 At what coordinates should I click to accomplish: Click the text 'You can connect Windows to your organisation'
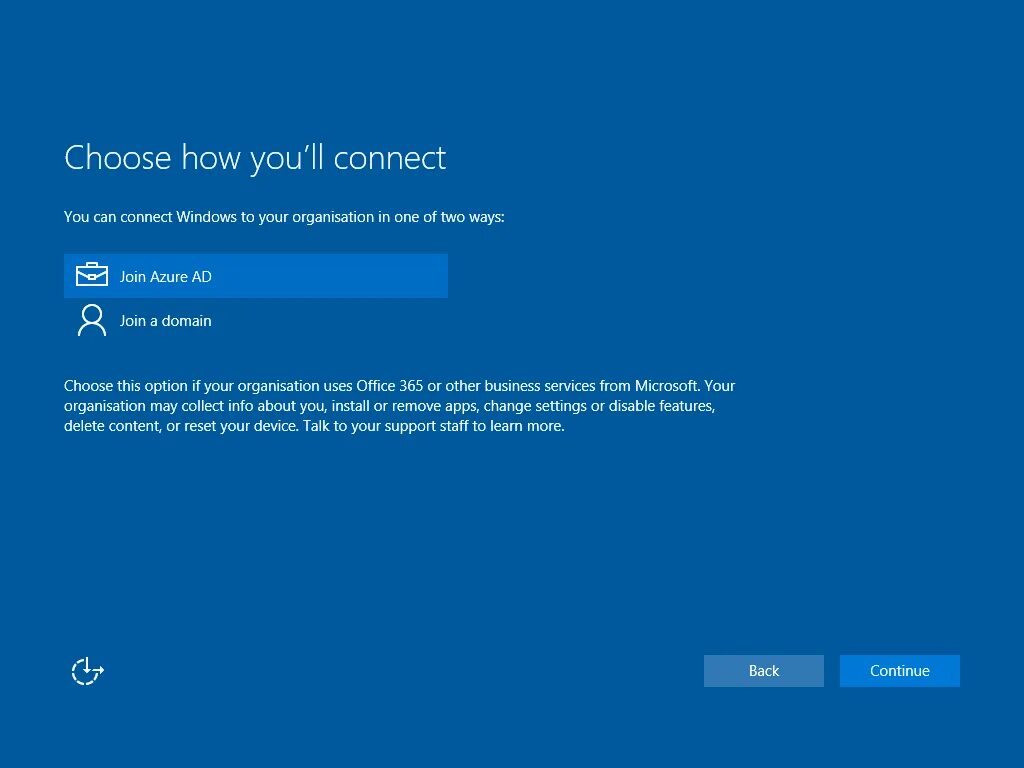pos(219,217)
